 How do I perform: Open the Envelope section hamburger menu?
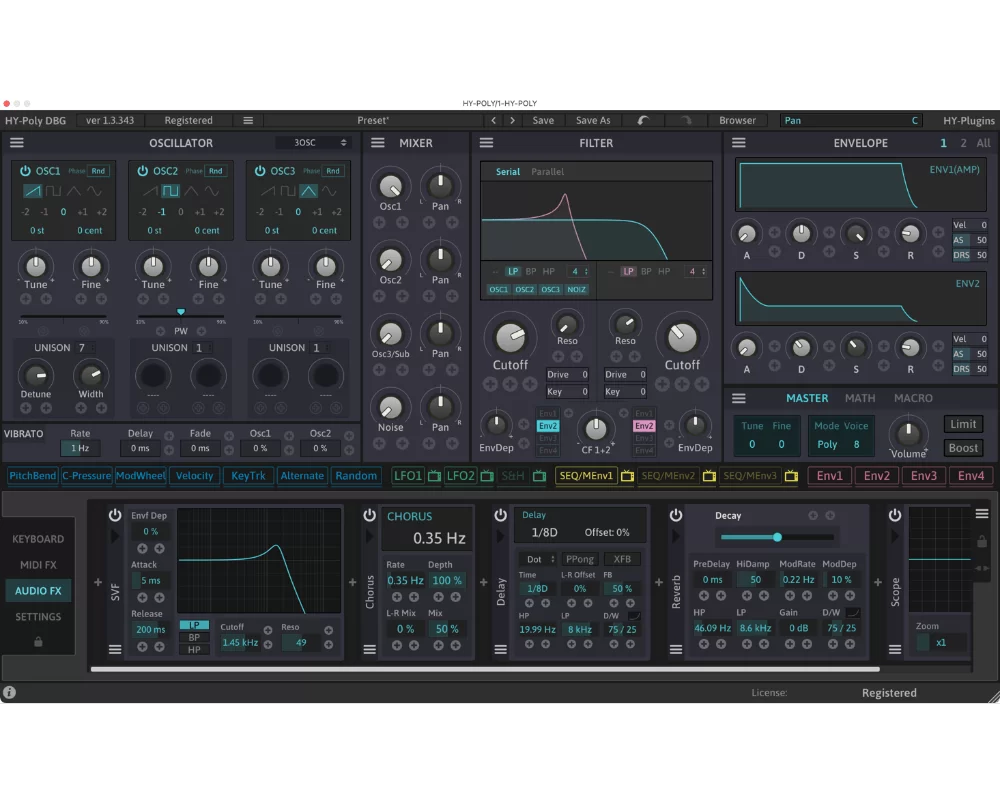click(739, 143)
